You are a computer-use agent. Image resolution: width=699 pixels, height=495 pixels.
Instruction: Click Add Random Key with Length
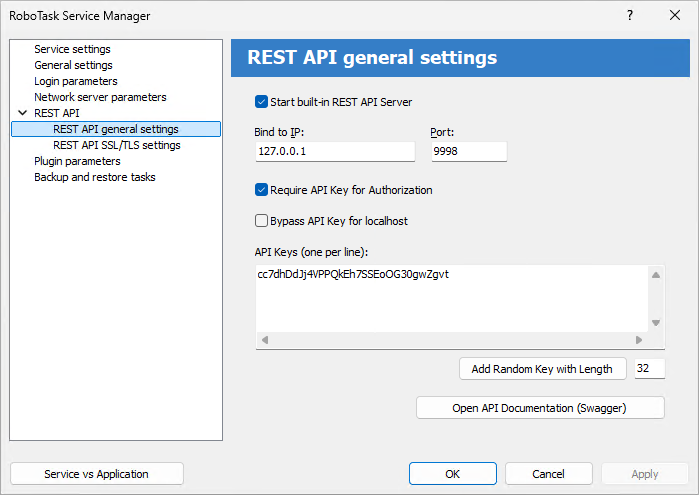tap(543, 369)
